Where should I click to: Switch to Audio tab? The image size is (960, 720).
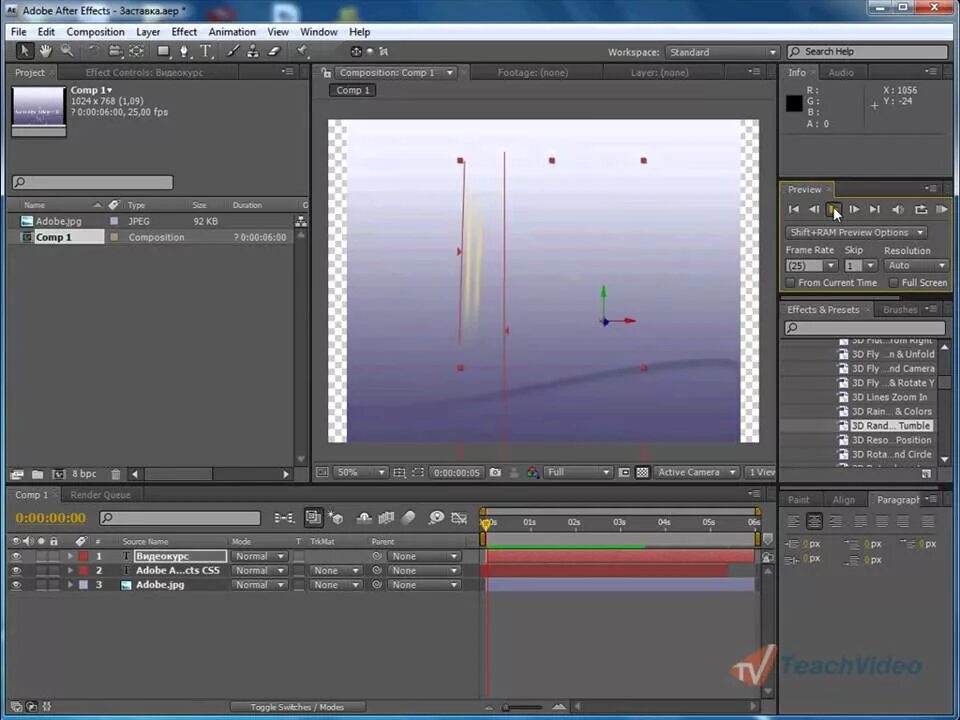[841, 72]
